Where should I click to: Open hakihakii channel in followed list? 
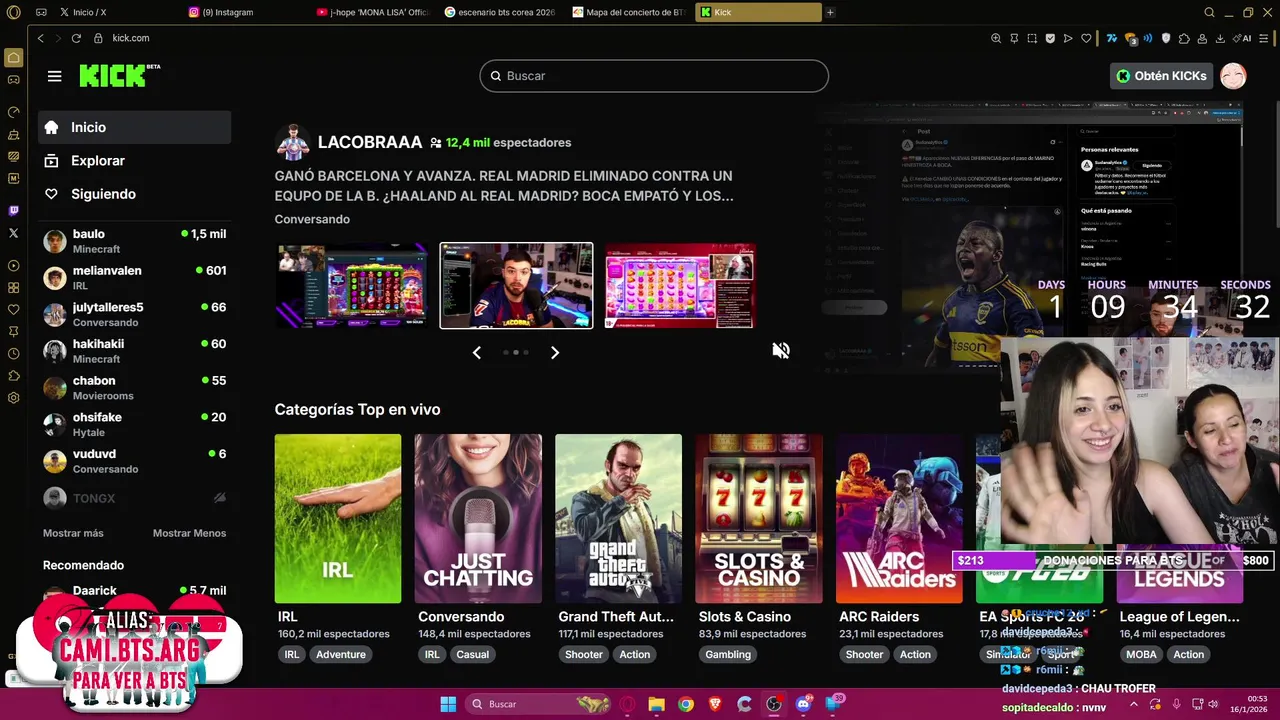[x=135, y=351]
